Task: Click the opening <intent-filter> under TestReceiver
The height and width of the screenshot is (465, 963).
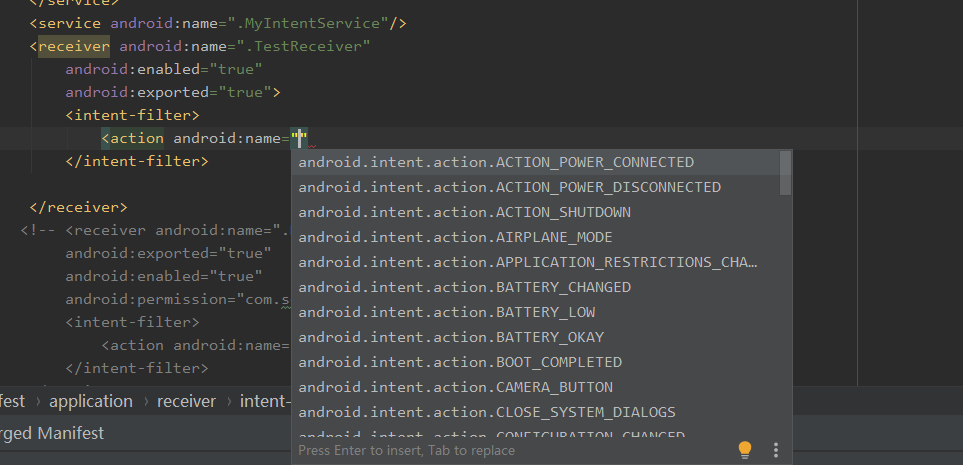Action: (x=133, y=115)
